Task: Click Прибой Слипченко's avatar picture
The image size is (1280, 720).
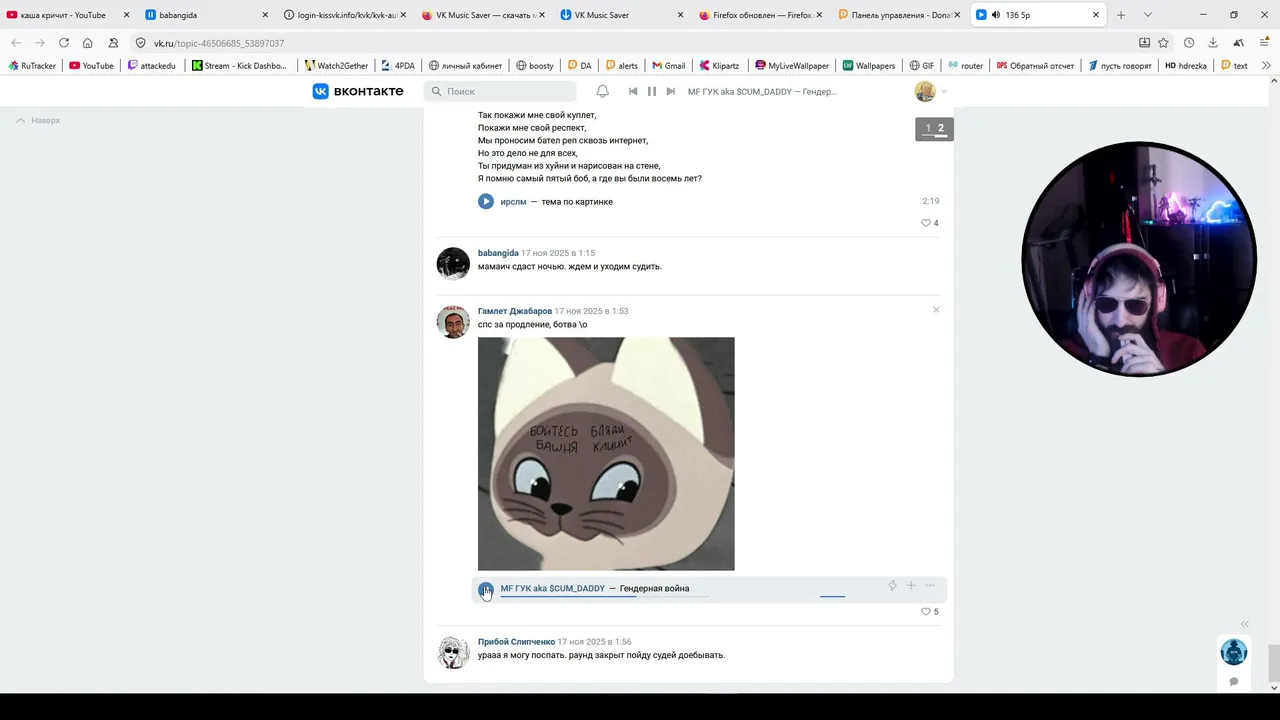Action: click(453, 652)
